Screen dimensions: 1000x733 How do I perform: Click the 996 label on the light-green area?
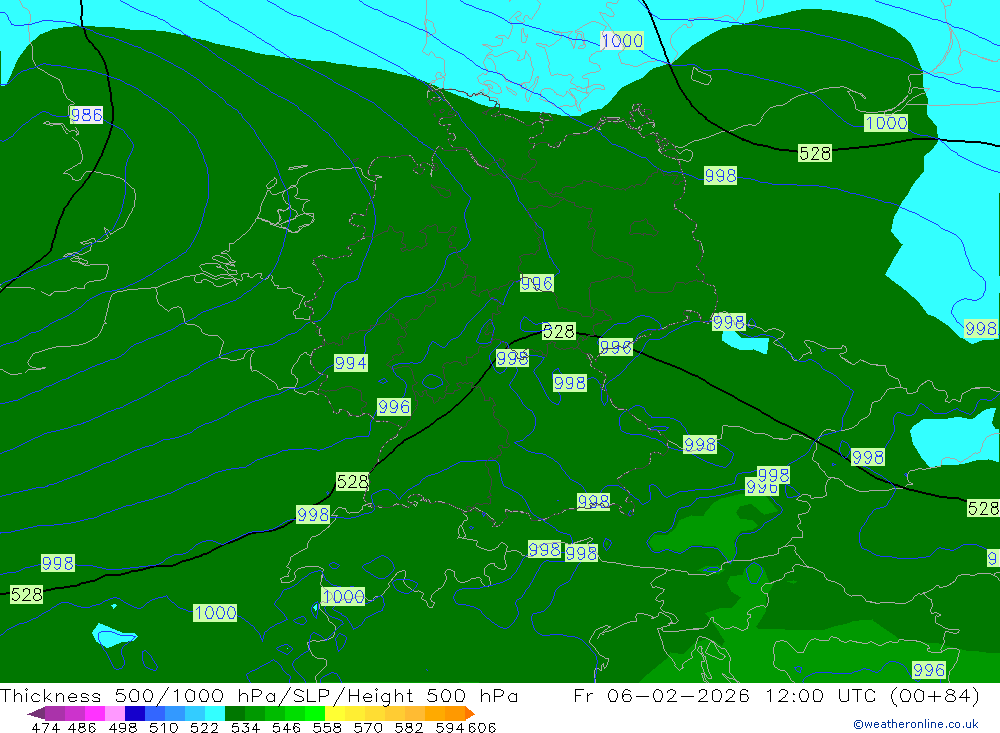929,669
